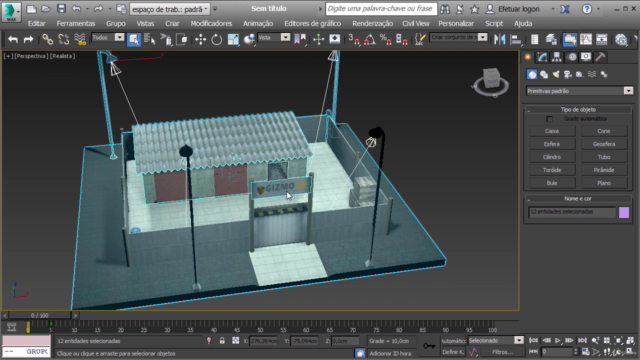The width and height of the screenshot is (640, 360).
Task: Expand the named selection set dropdown
Action: tap(482, 38)
